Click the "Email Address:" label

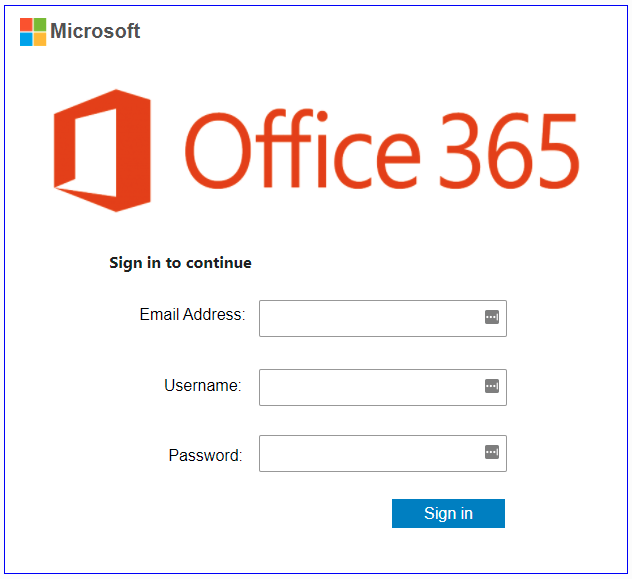tap(192, 314)
